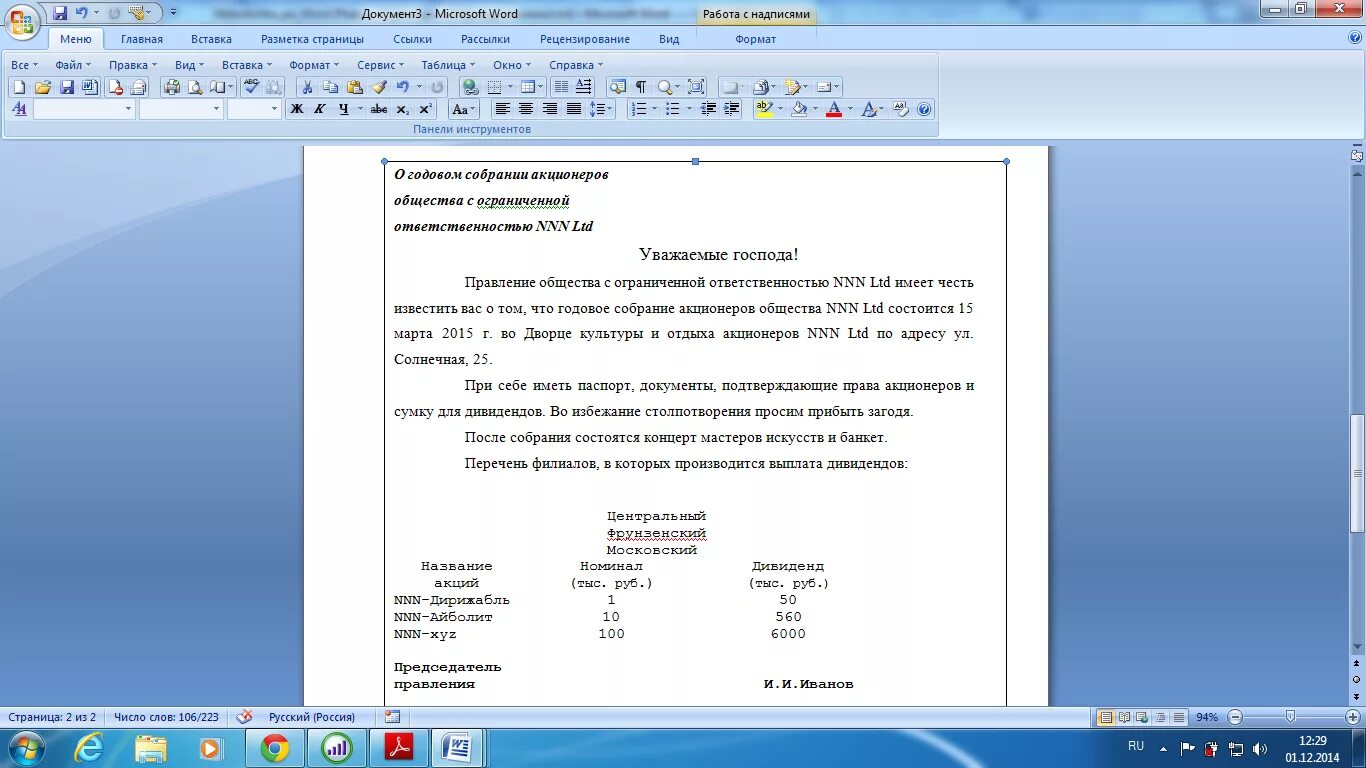
Task: Decrease indent icon
Action: [x=709, y=109]
